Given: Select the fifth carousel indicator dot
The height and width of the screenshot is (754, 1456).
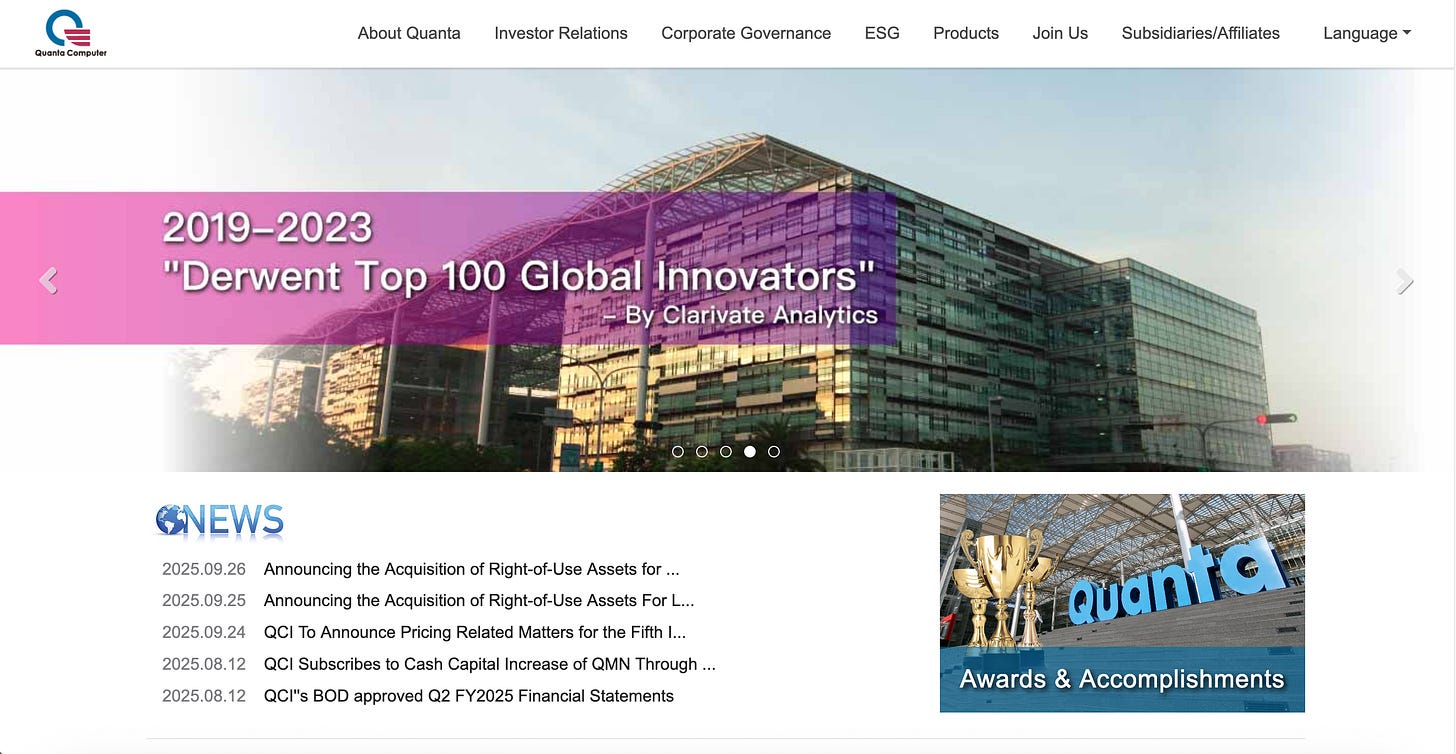Looking at the screenshot, I should click(x=774, y=452).
